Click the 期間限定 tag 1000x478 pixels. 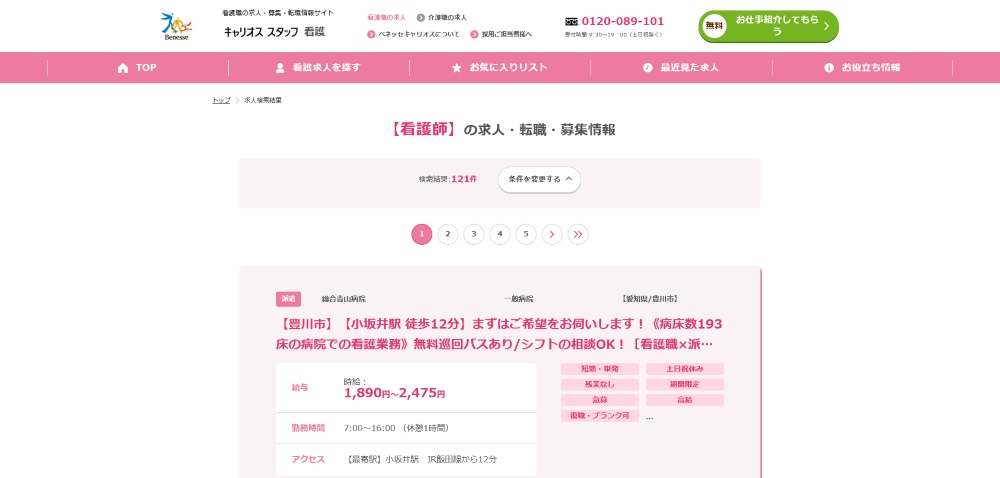(684, 385)
